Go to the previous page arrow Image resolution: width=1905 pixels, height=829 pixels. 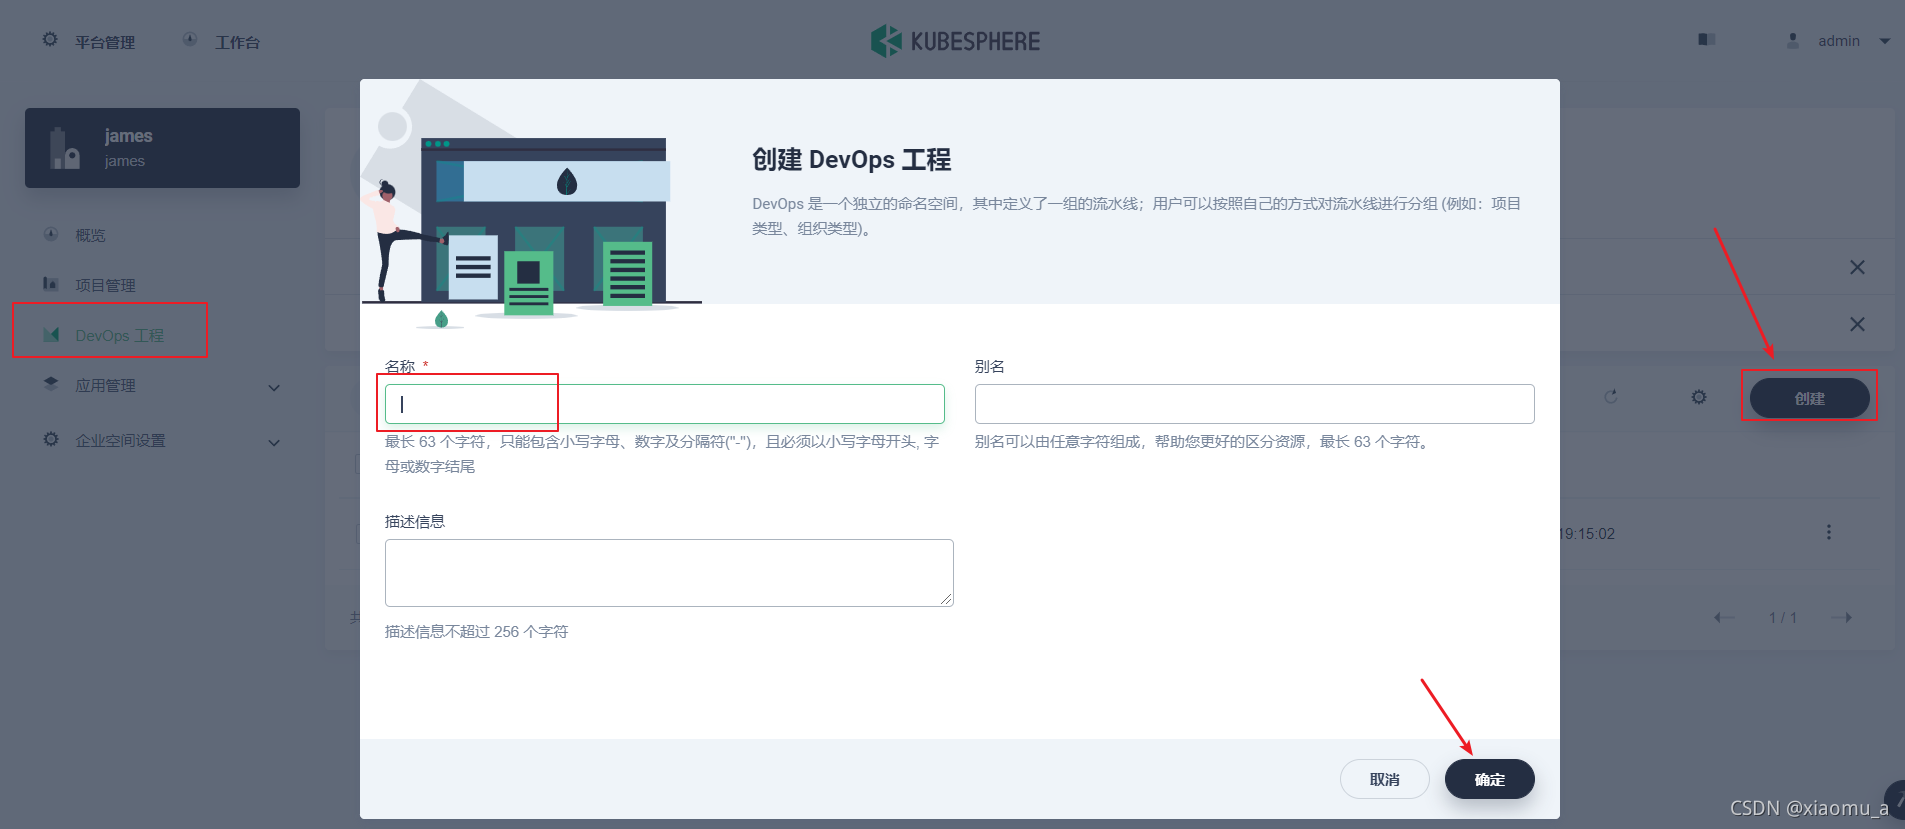point(1724,617)
